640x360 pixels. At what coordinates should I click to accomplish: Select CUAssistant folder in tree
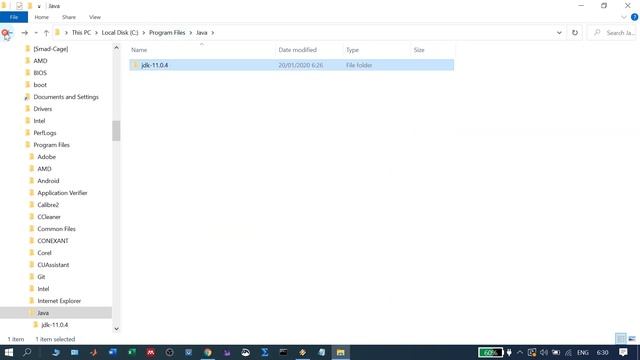pos(53,265)
